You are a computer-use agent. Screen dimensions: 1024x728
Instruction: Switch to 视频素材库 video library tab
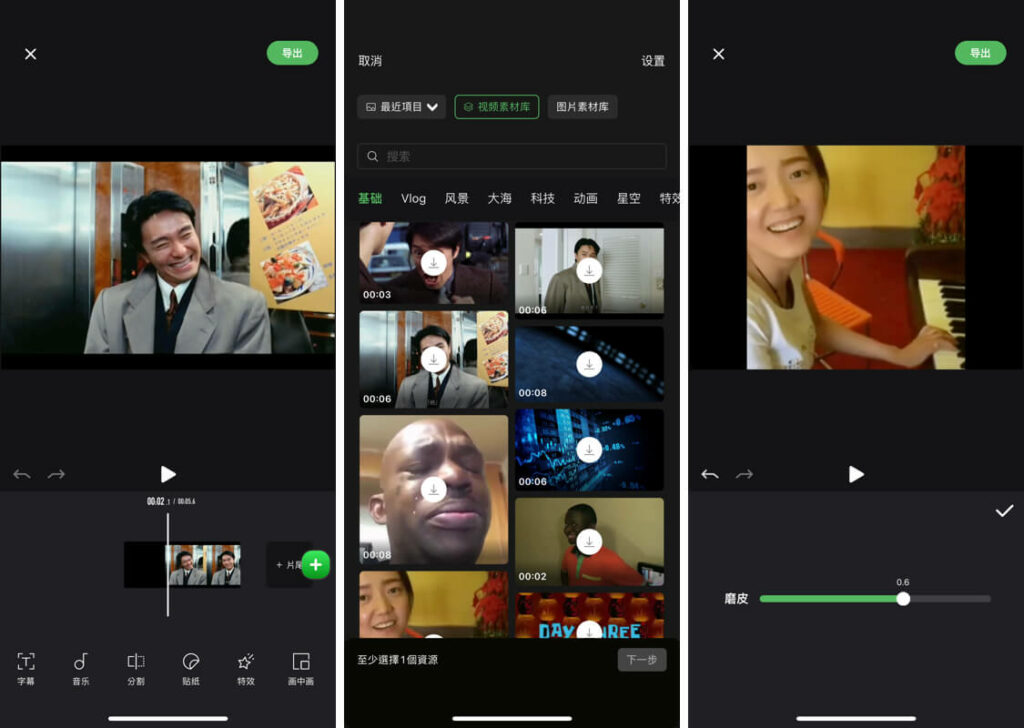click(496, 107)
